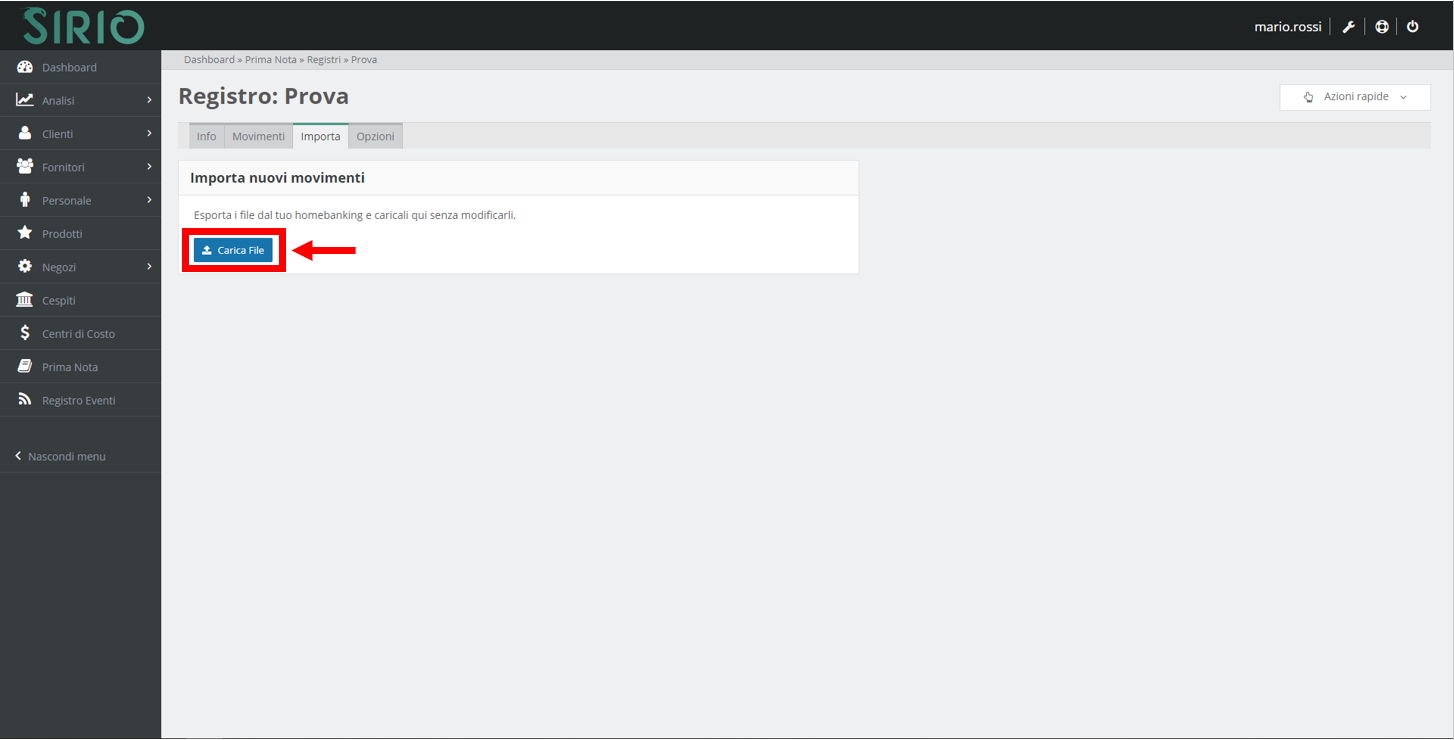Image resolution: width=1454 pixels, height=740 pixels.
Task: Click the Prima Nota book icon
Action: click(x=25, y=367)
